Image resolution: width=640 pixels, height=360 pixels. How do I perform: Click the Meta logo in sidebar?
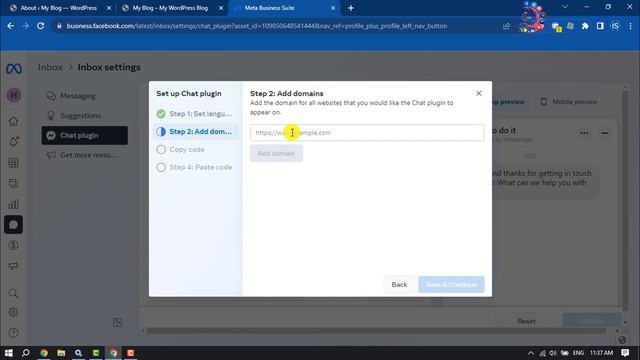point(14,69)
